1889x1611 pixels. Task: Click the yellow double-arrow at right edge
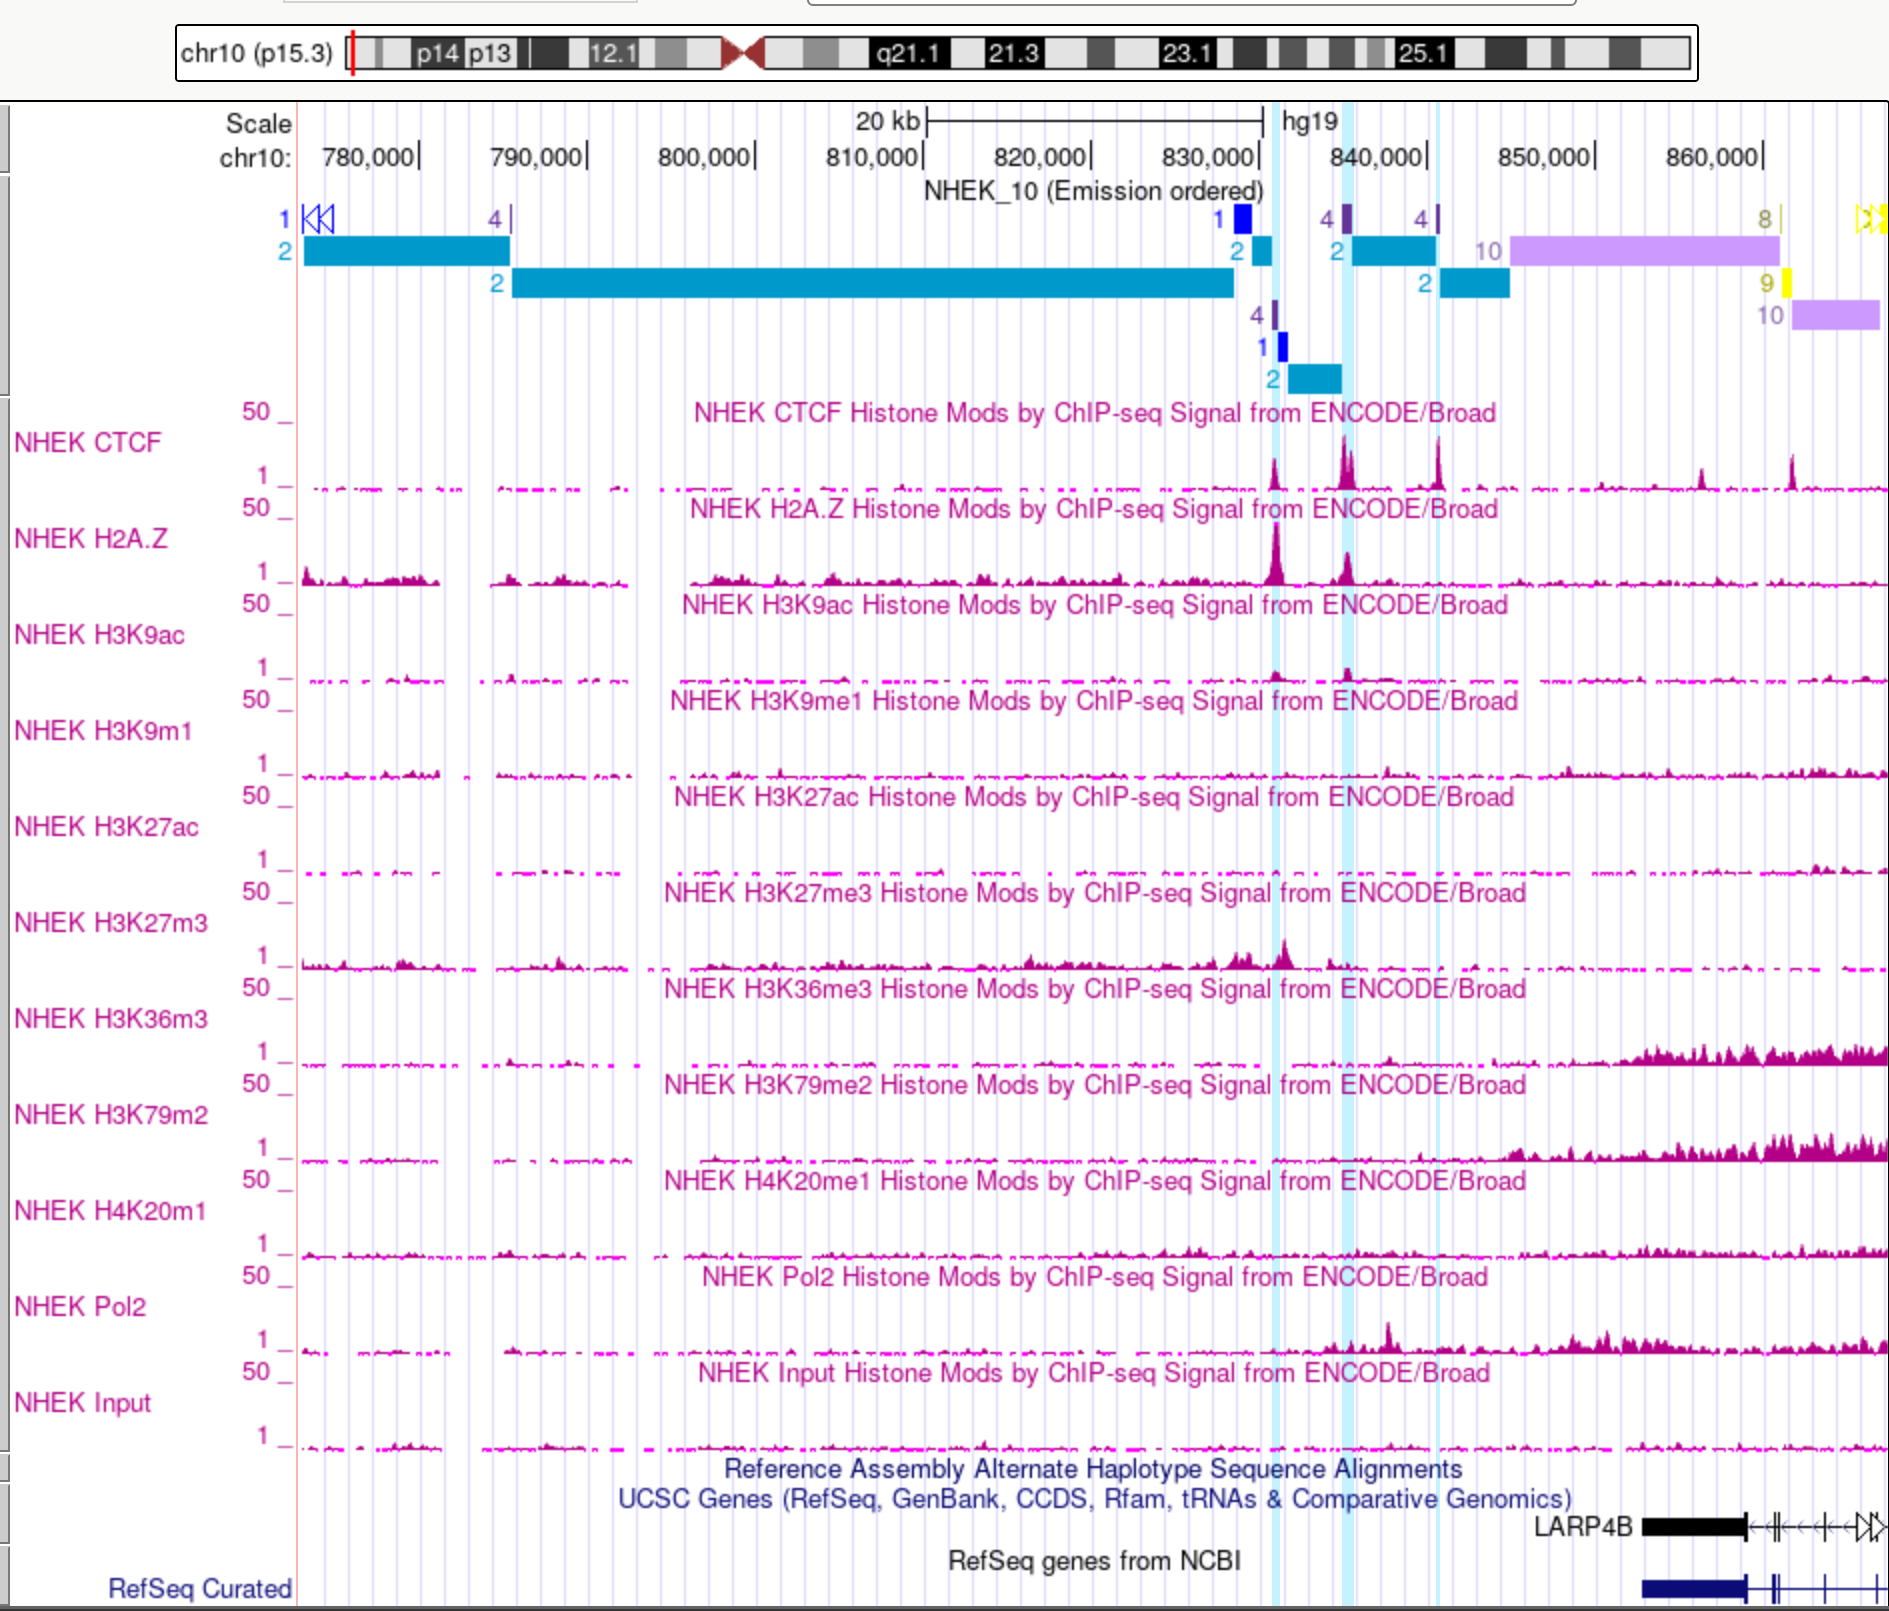pyautogui.click(x=1870, y=219)
